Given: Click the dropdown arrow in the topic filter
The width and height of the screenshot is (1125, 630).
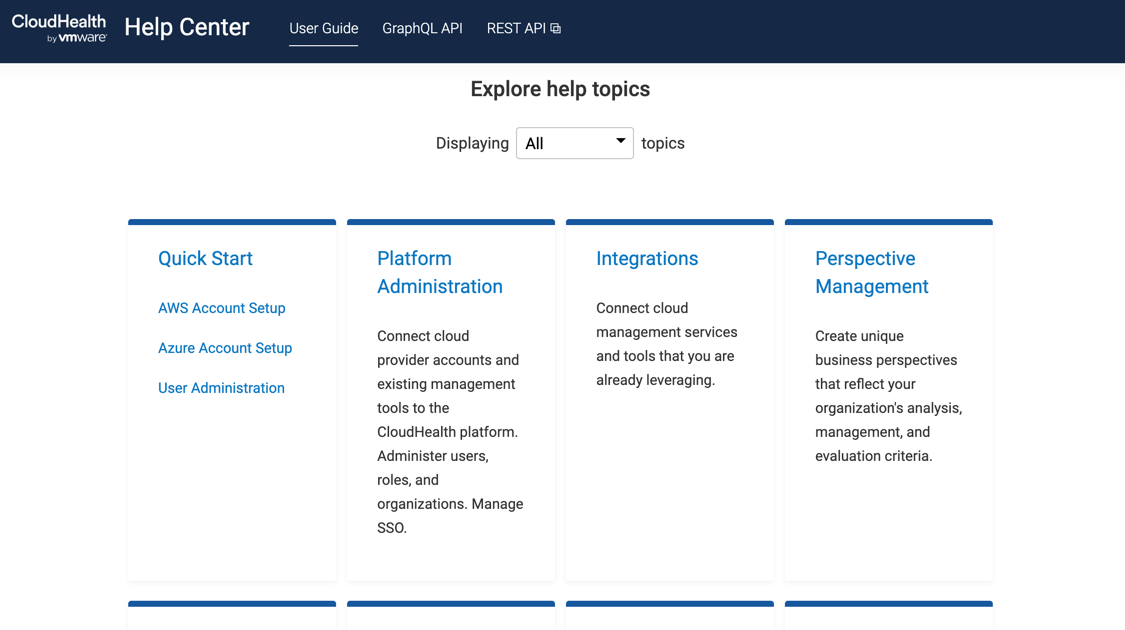Looking at the screenshot, I should pos(620,142).
